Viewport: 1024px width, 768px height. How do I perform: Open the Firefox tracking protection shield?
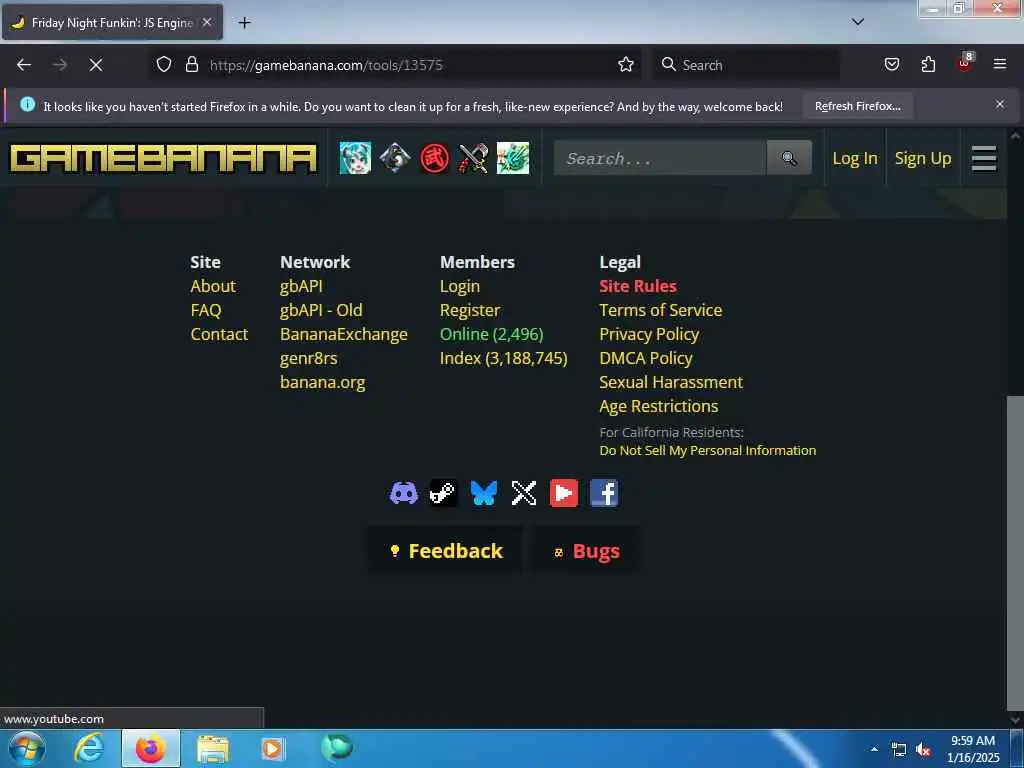click(164, 65)
